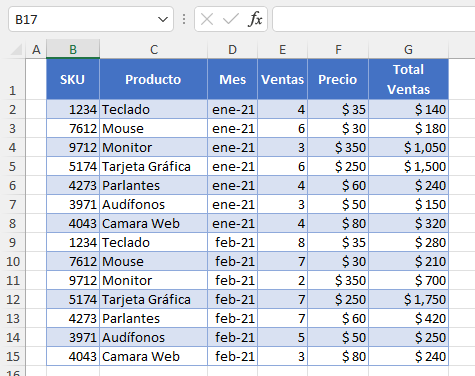Select Precio $ 350 in row 4
Screen dimensions: 475x376
point(338,147)
